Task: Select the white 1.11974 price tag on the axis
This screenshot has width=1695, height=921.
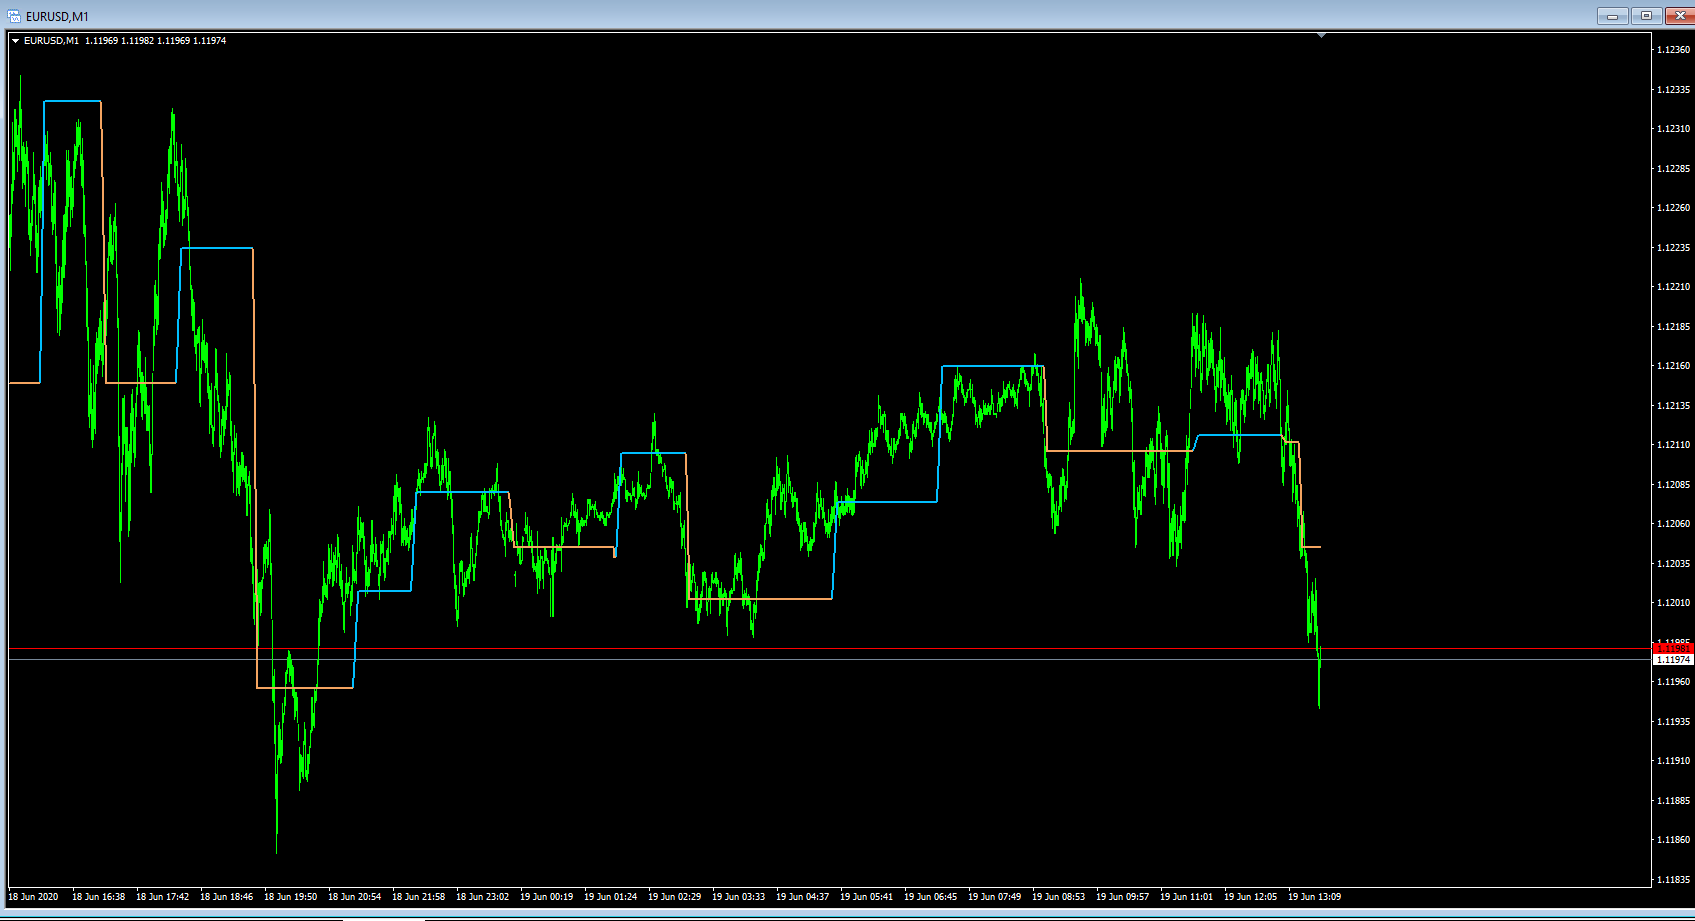Action: tap(1673, 660)
